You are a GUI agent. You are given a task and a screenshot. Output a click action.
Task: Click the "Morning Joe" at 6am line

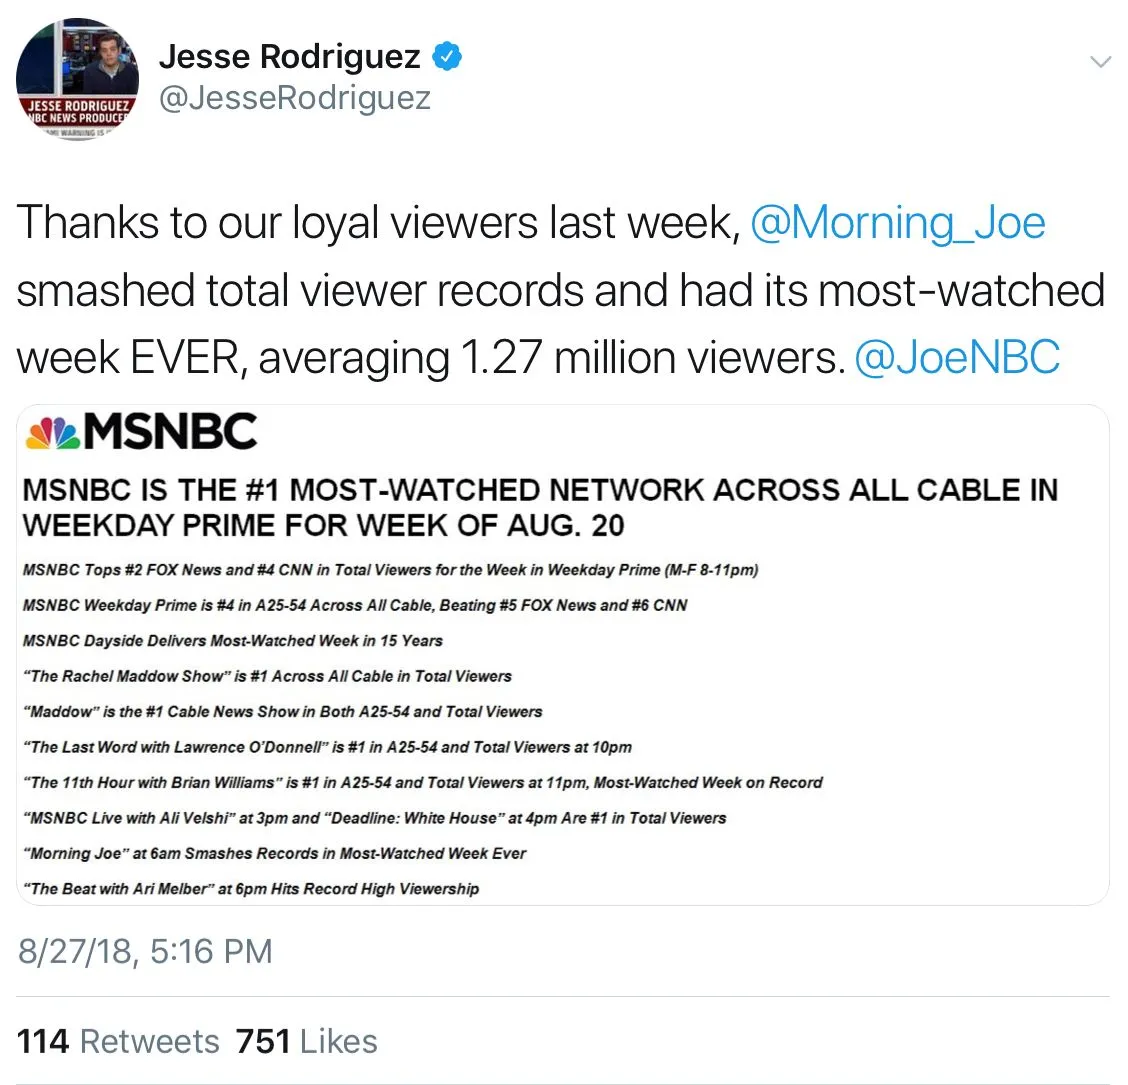click(274, 853)
